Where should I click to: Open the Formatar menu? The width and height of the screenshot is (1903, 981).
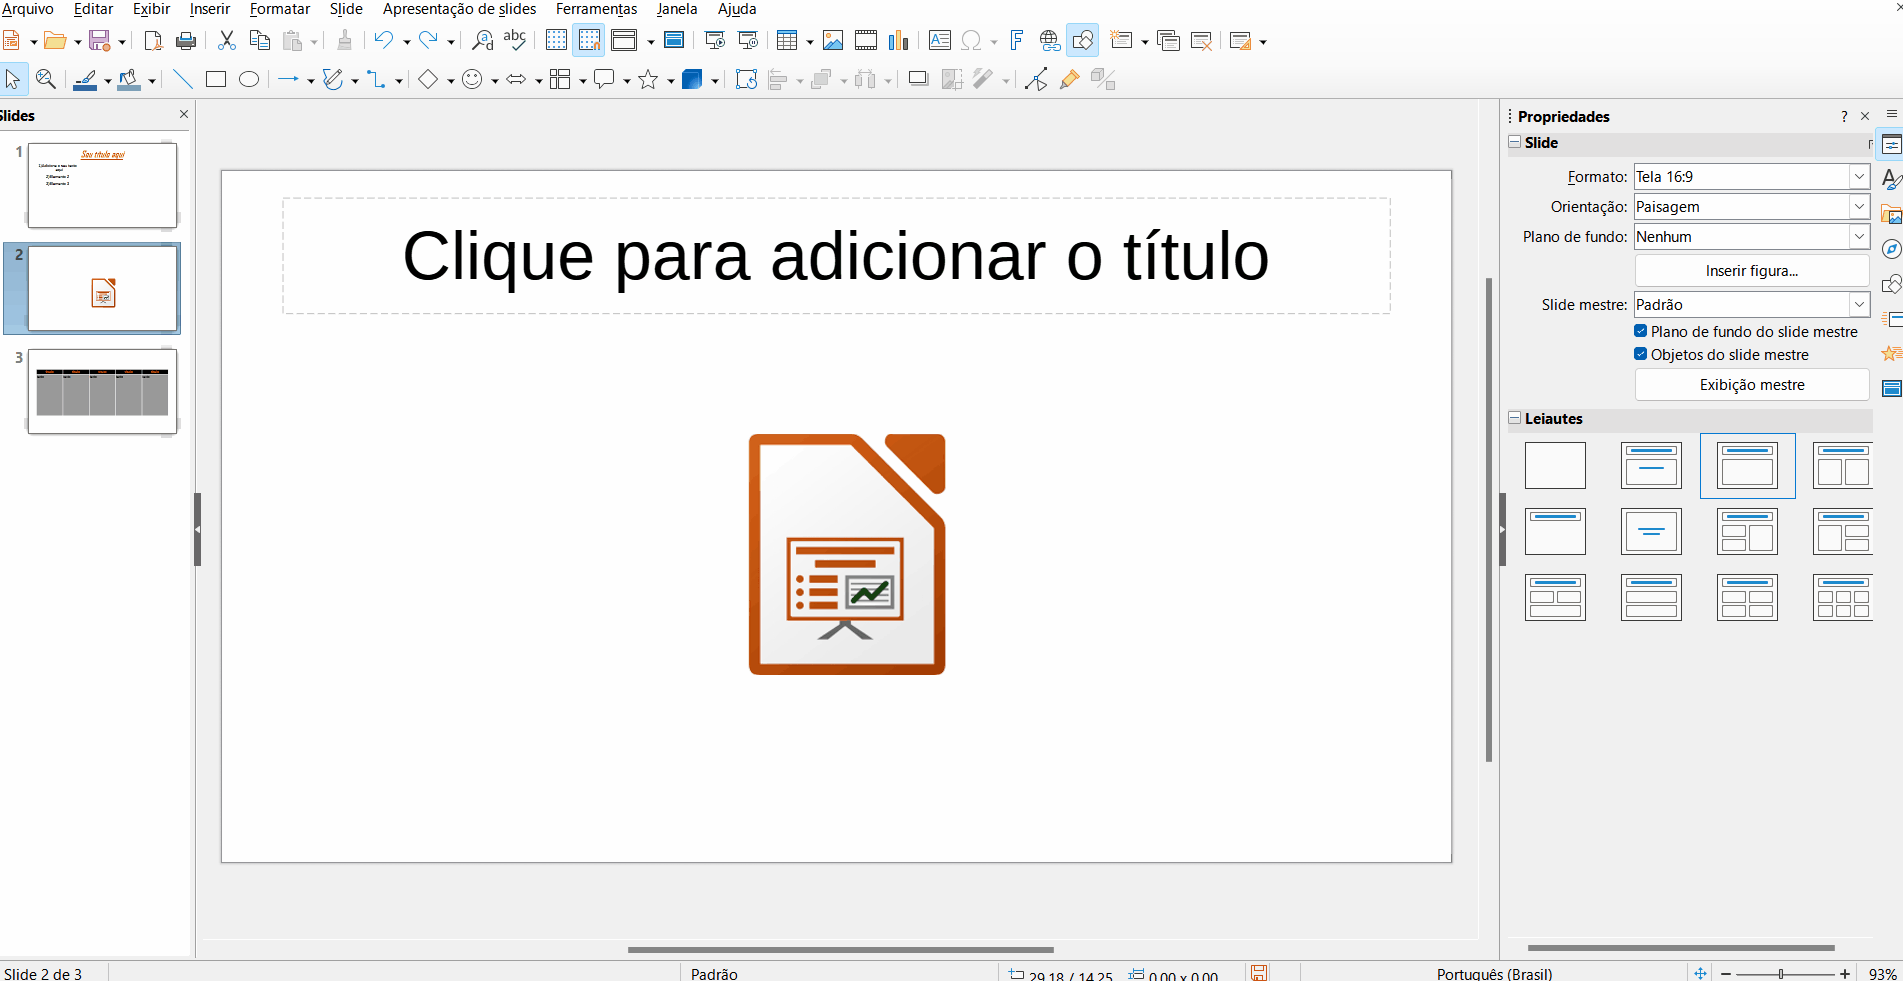pos(280,9)
